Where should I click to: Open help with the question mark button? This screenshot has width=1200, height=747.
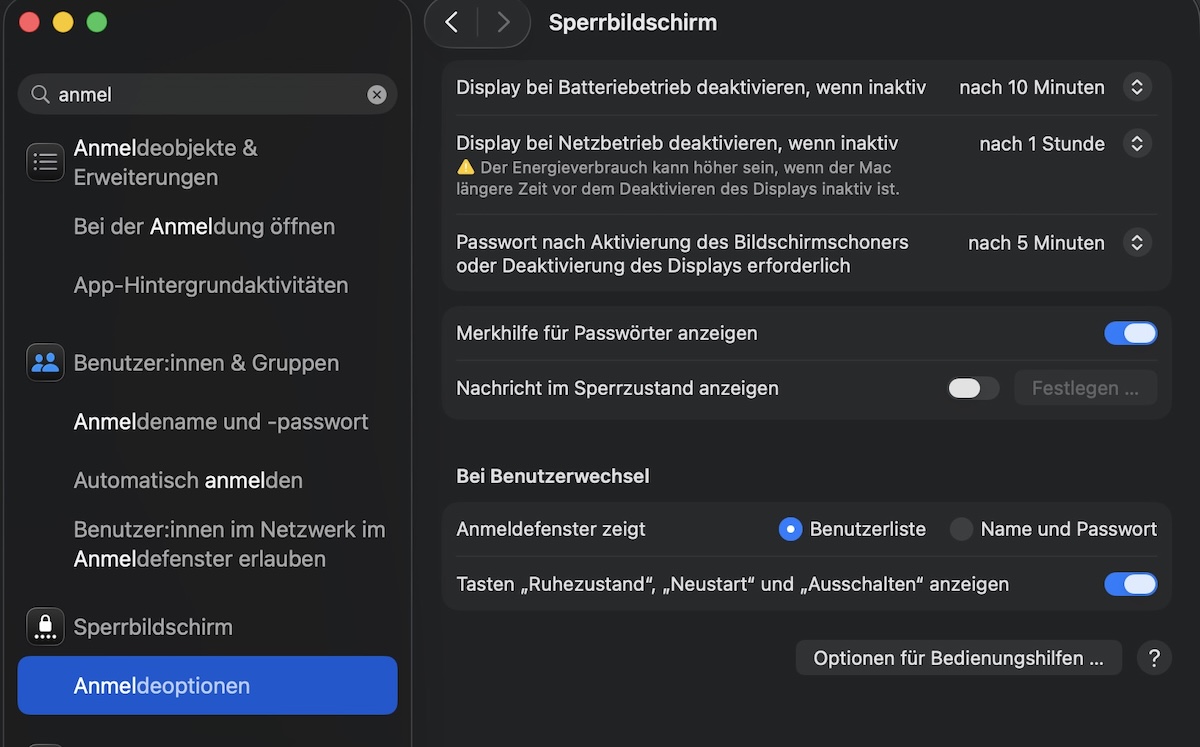(1154, 658)
